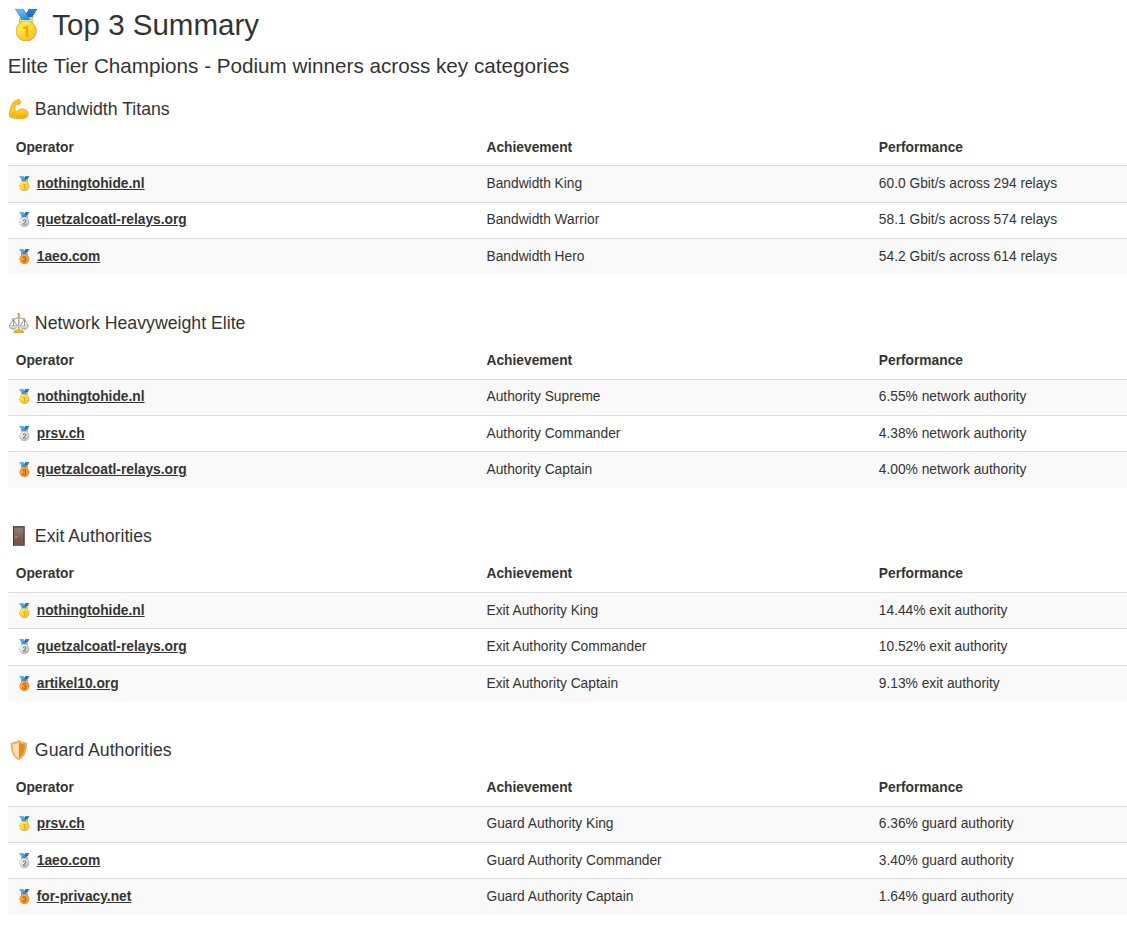Click the gold medal icon in Bandwidth Titans table

pyautogui.click(x=24, y=184)
